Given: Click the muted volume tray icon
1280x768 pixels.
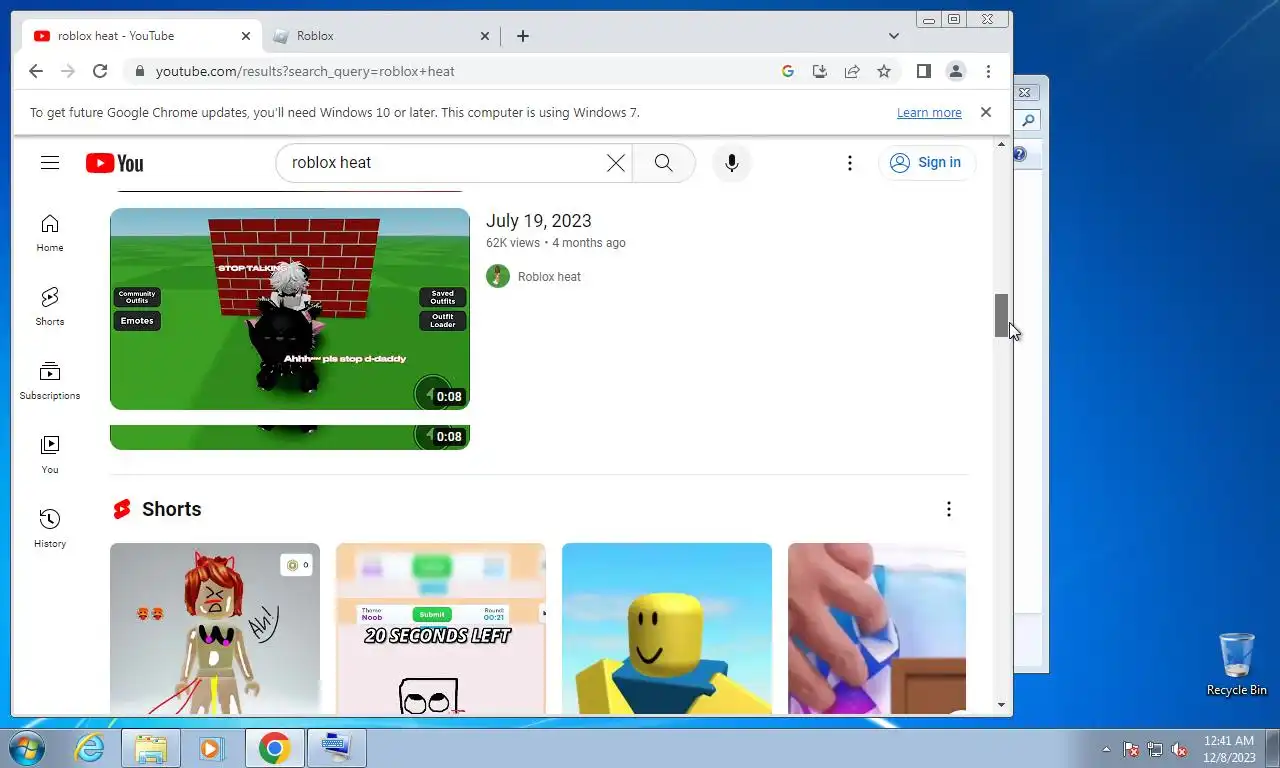Looking at the screenshot, I should tap(1179, 749).
